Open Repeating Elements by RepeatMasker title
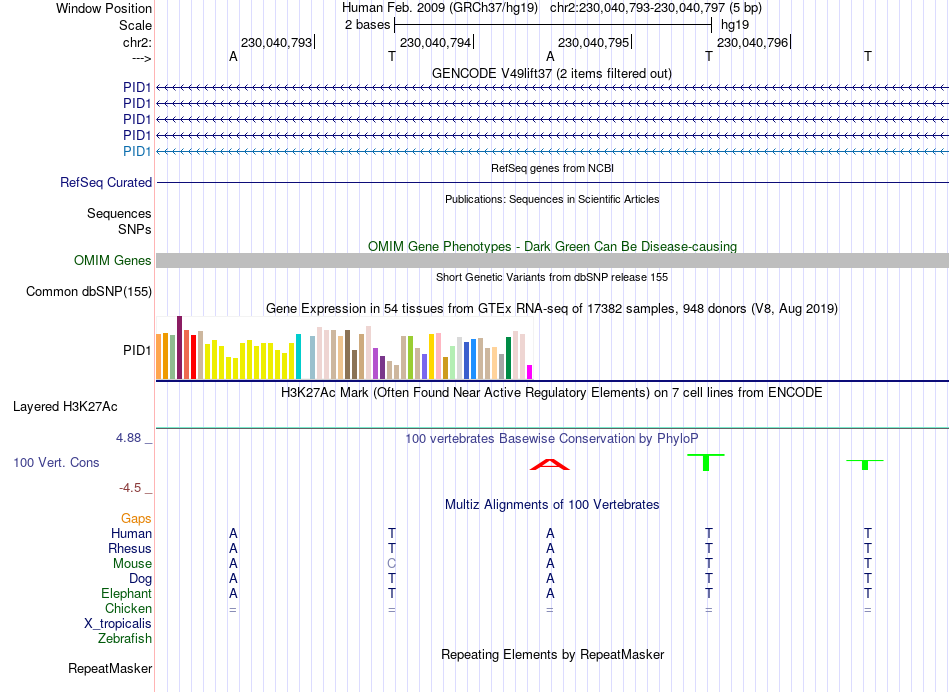Viewport: 950px width, 692px height. pos(552,654)
